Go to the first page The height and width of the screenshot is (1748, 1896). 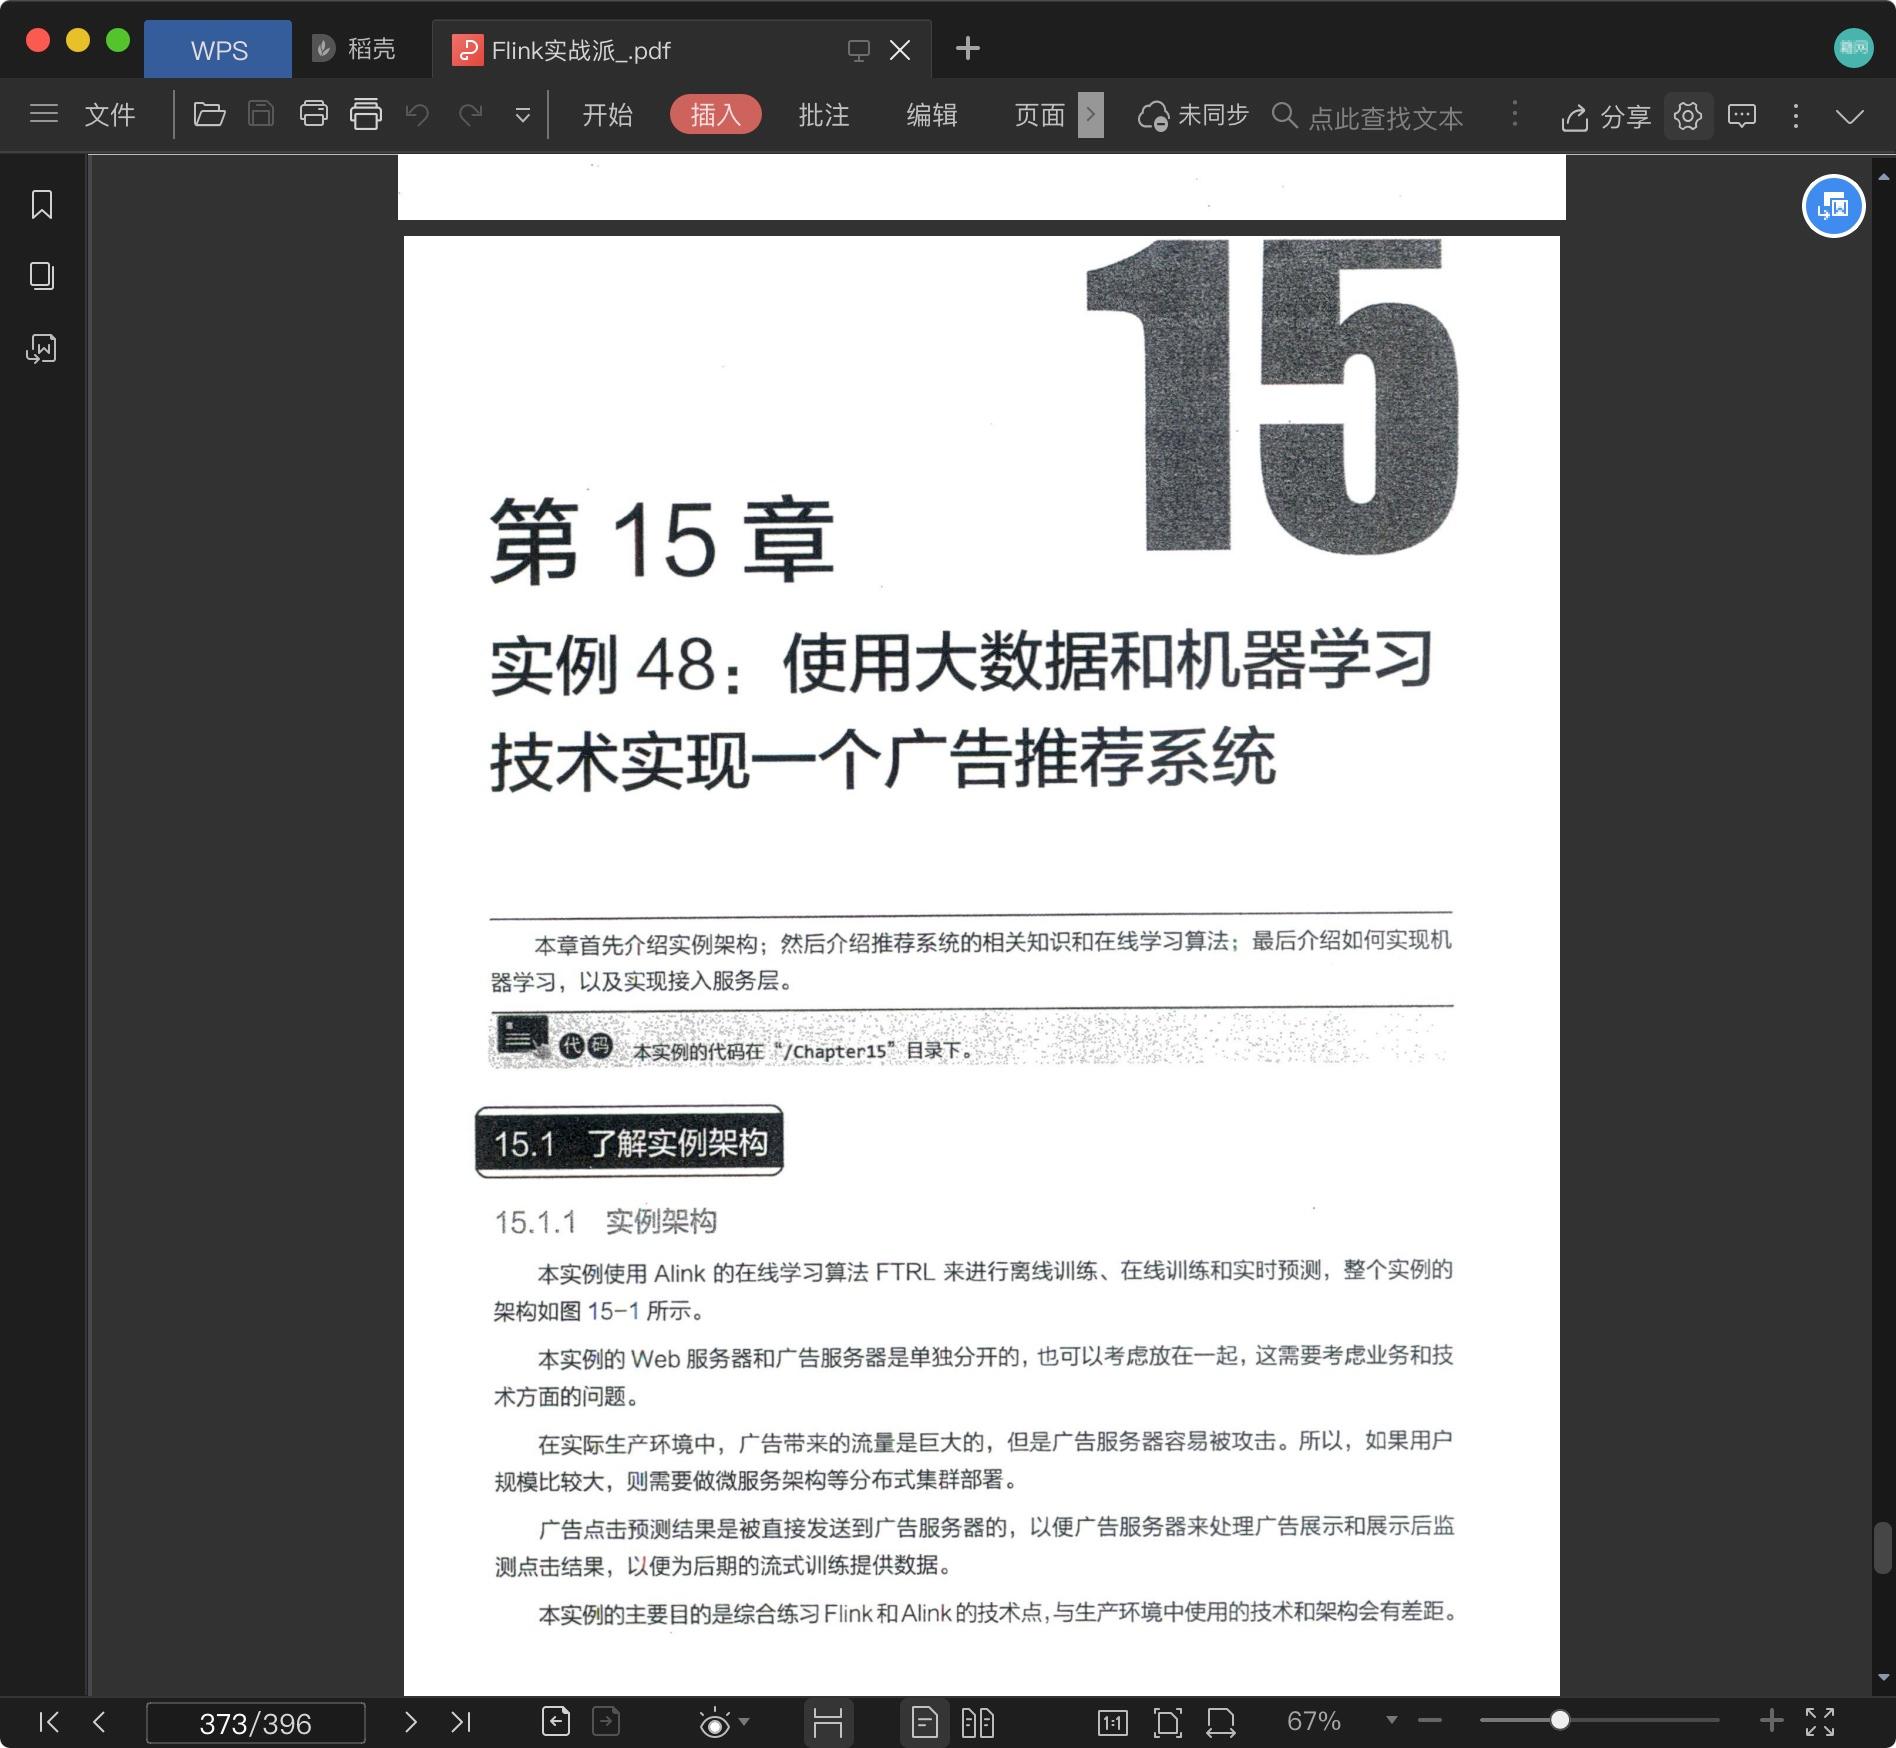[x=48, y=1722]
